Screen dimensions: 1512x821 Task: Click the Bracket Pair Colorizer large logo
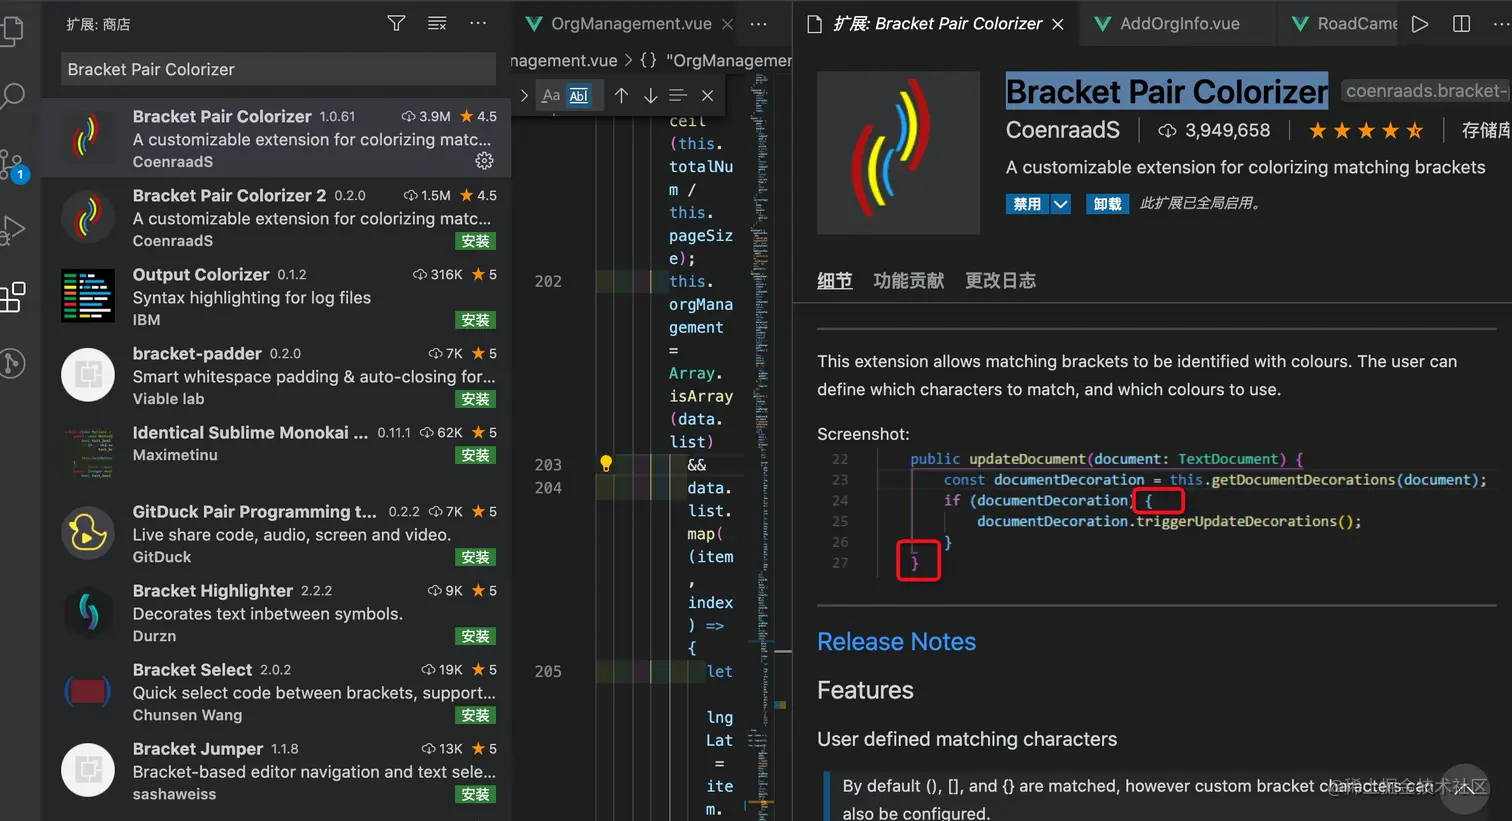[x=898, y=152]
